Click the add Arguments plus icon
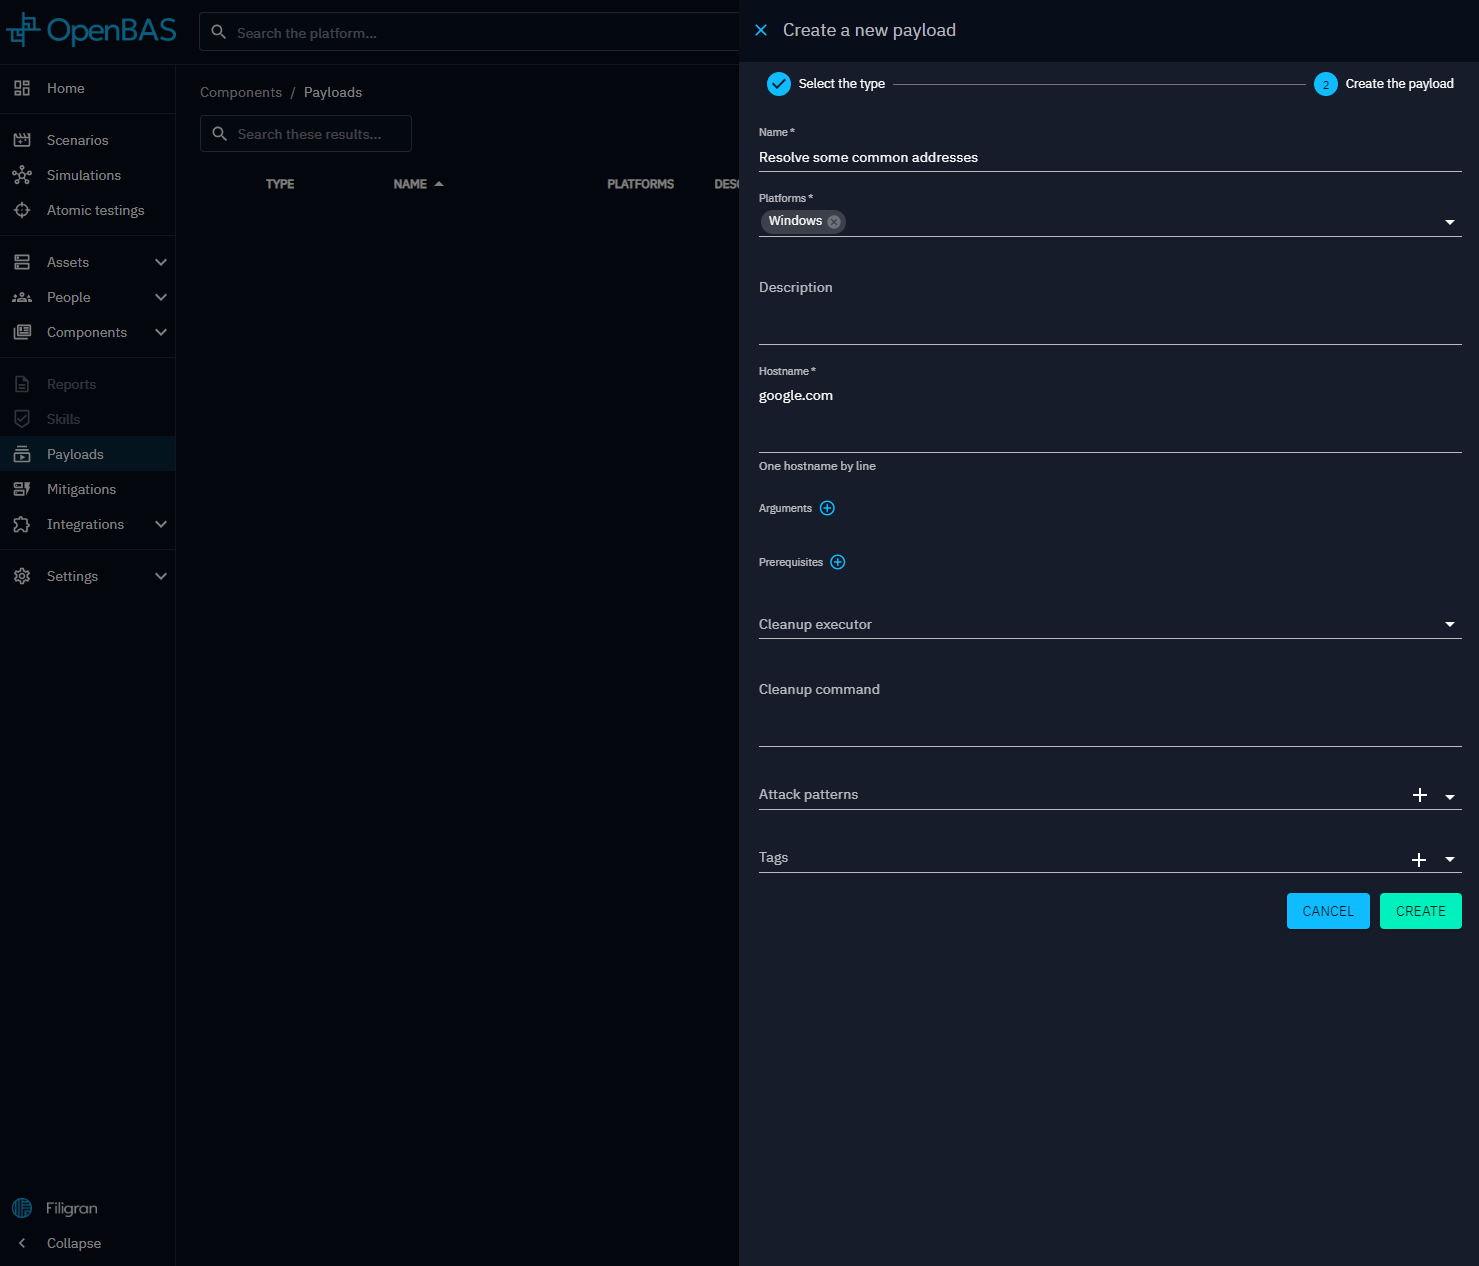 tap(827, 508)
